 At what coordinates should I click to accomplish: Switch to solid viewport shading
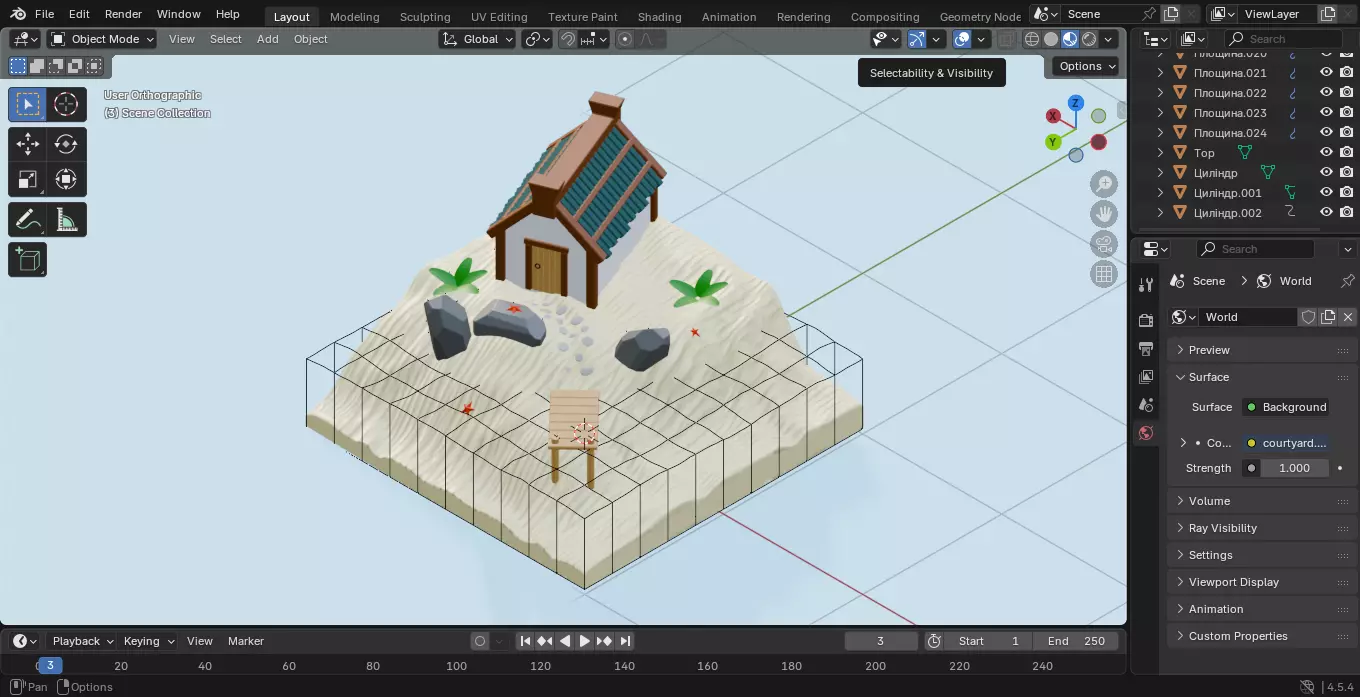(x=1051, y=39)
